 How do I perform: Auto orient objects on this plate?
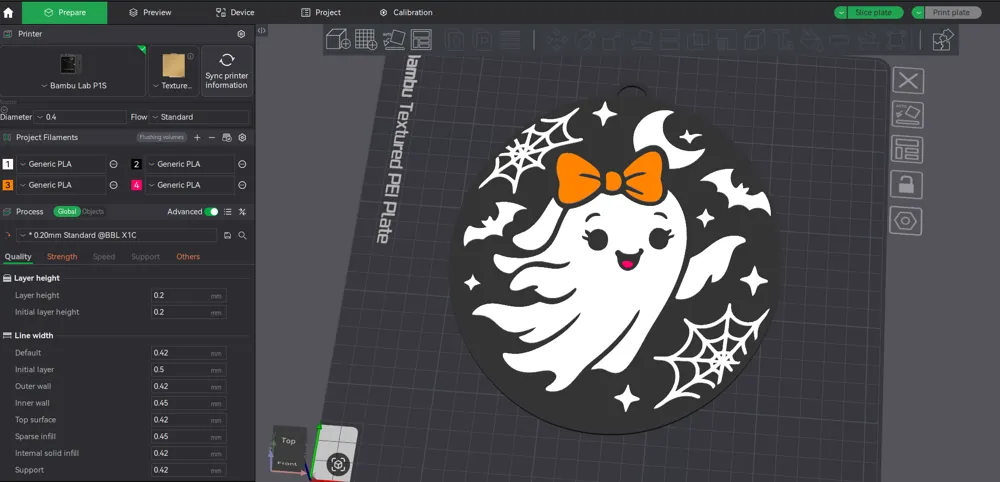pos(908,115)
